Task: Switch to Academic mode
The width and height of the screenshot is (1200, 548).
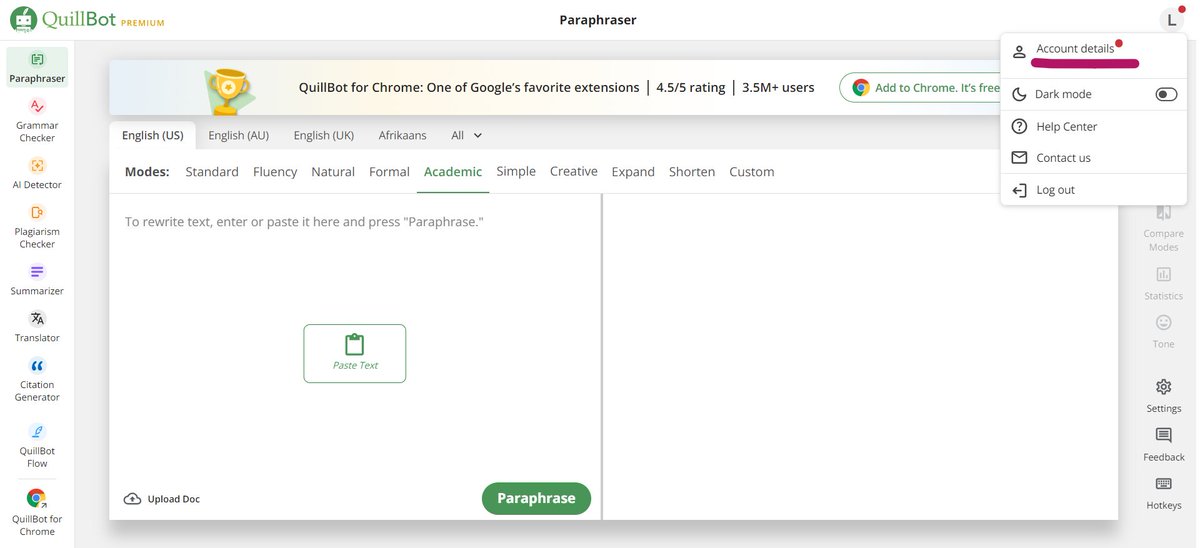Action: click(x=453, y=172)
